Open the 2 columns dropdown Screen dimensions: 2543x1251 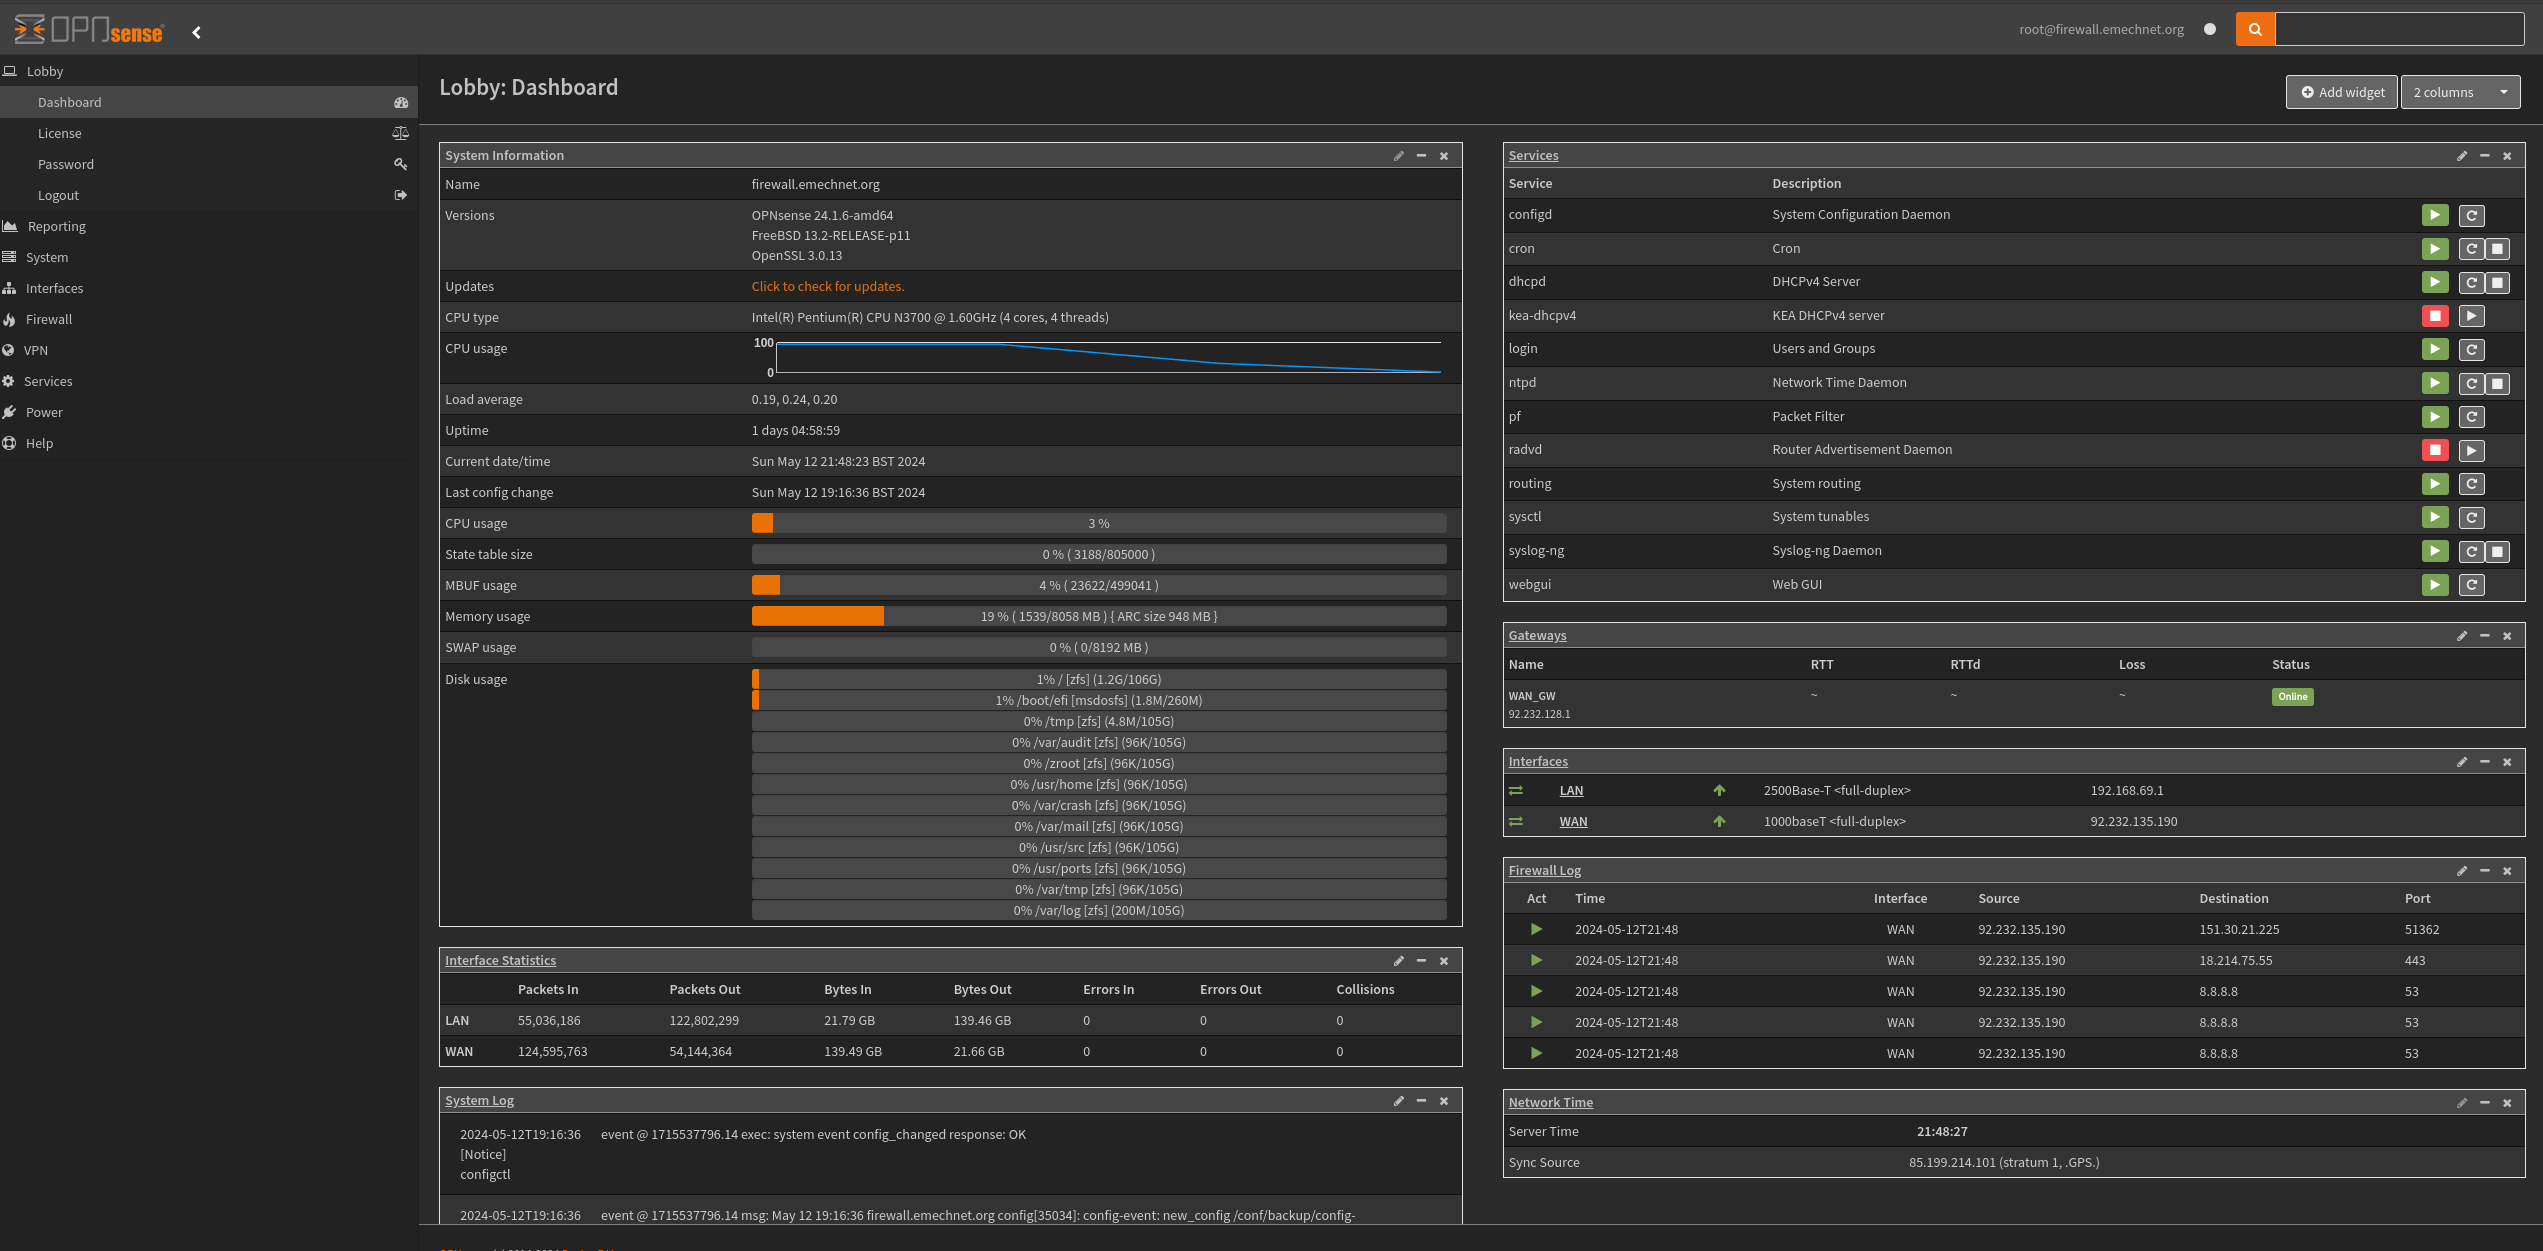2460,92
